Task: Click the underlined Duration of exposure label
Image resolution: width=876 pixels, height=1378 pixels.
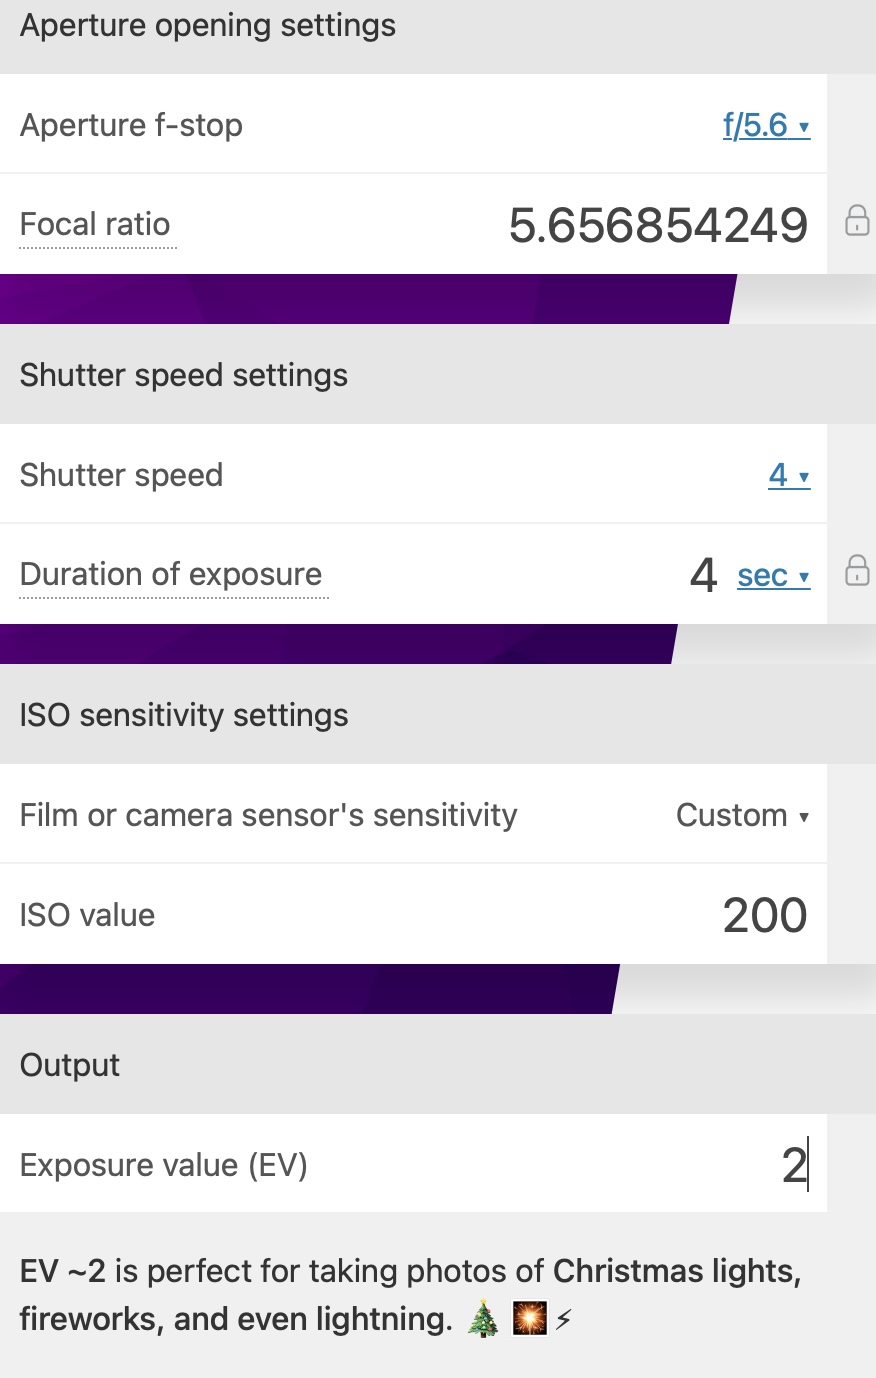Action: tap(171, 575)
